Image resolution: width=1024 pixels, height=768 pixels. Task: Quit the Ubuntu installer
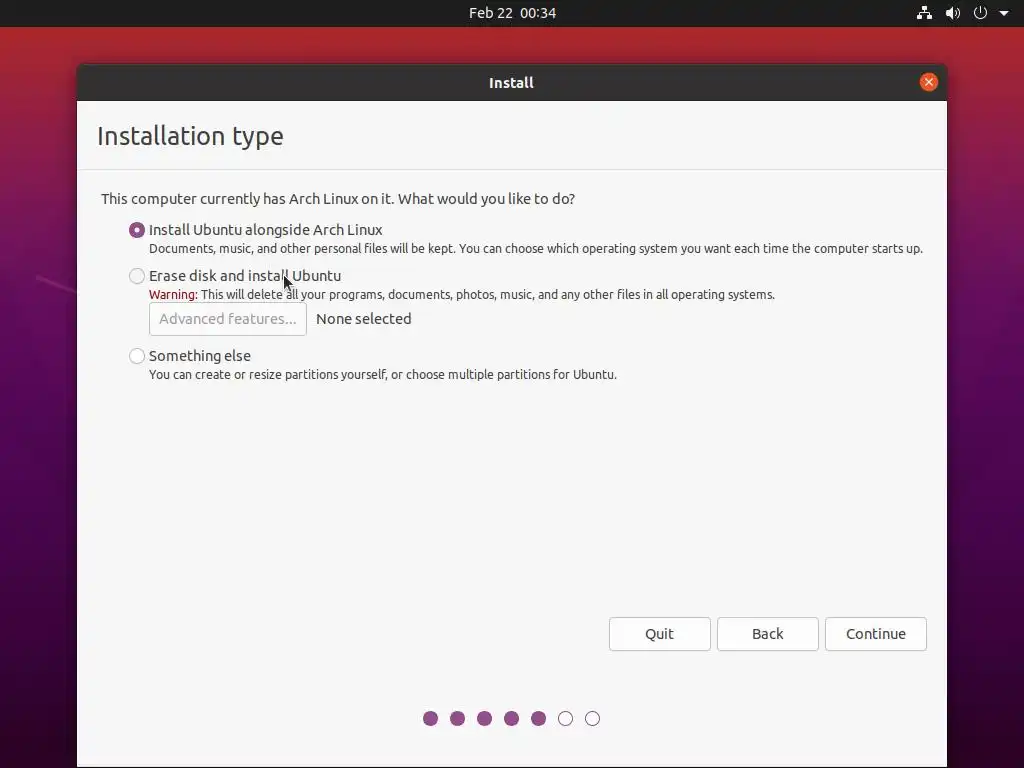point(660,634)
